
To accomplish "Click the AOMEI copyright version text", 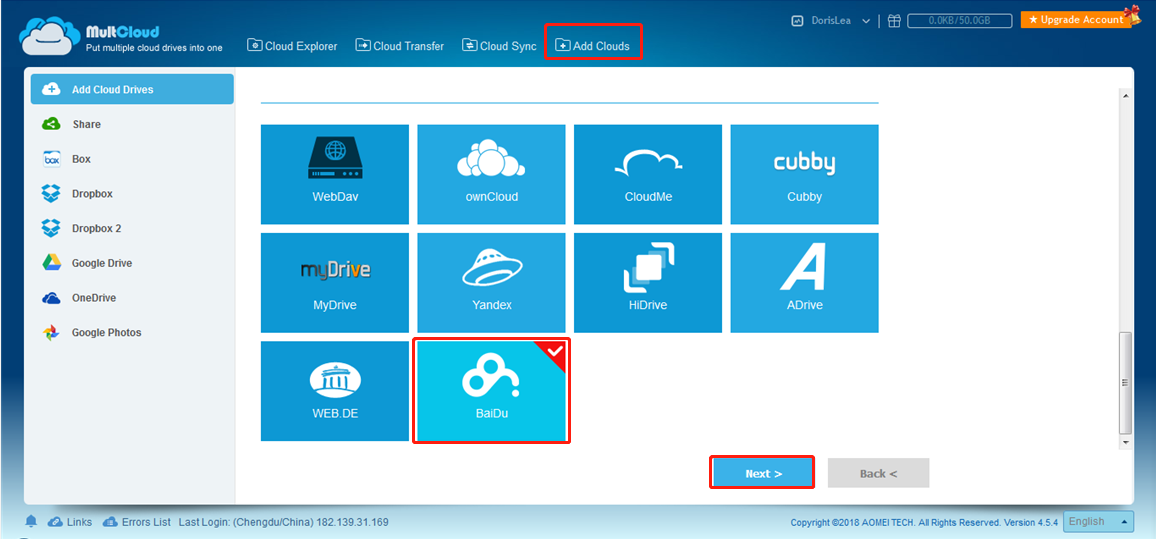I will (925, 522).
